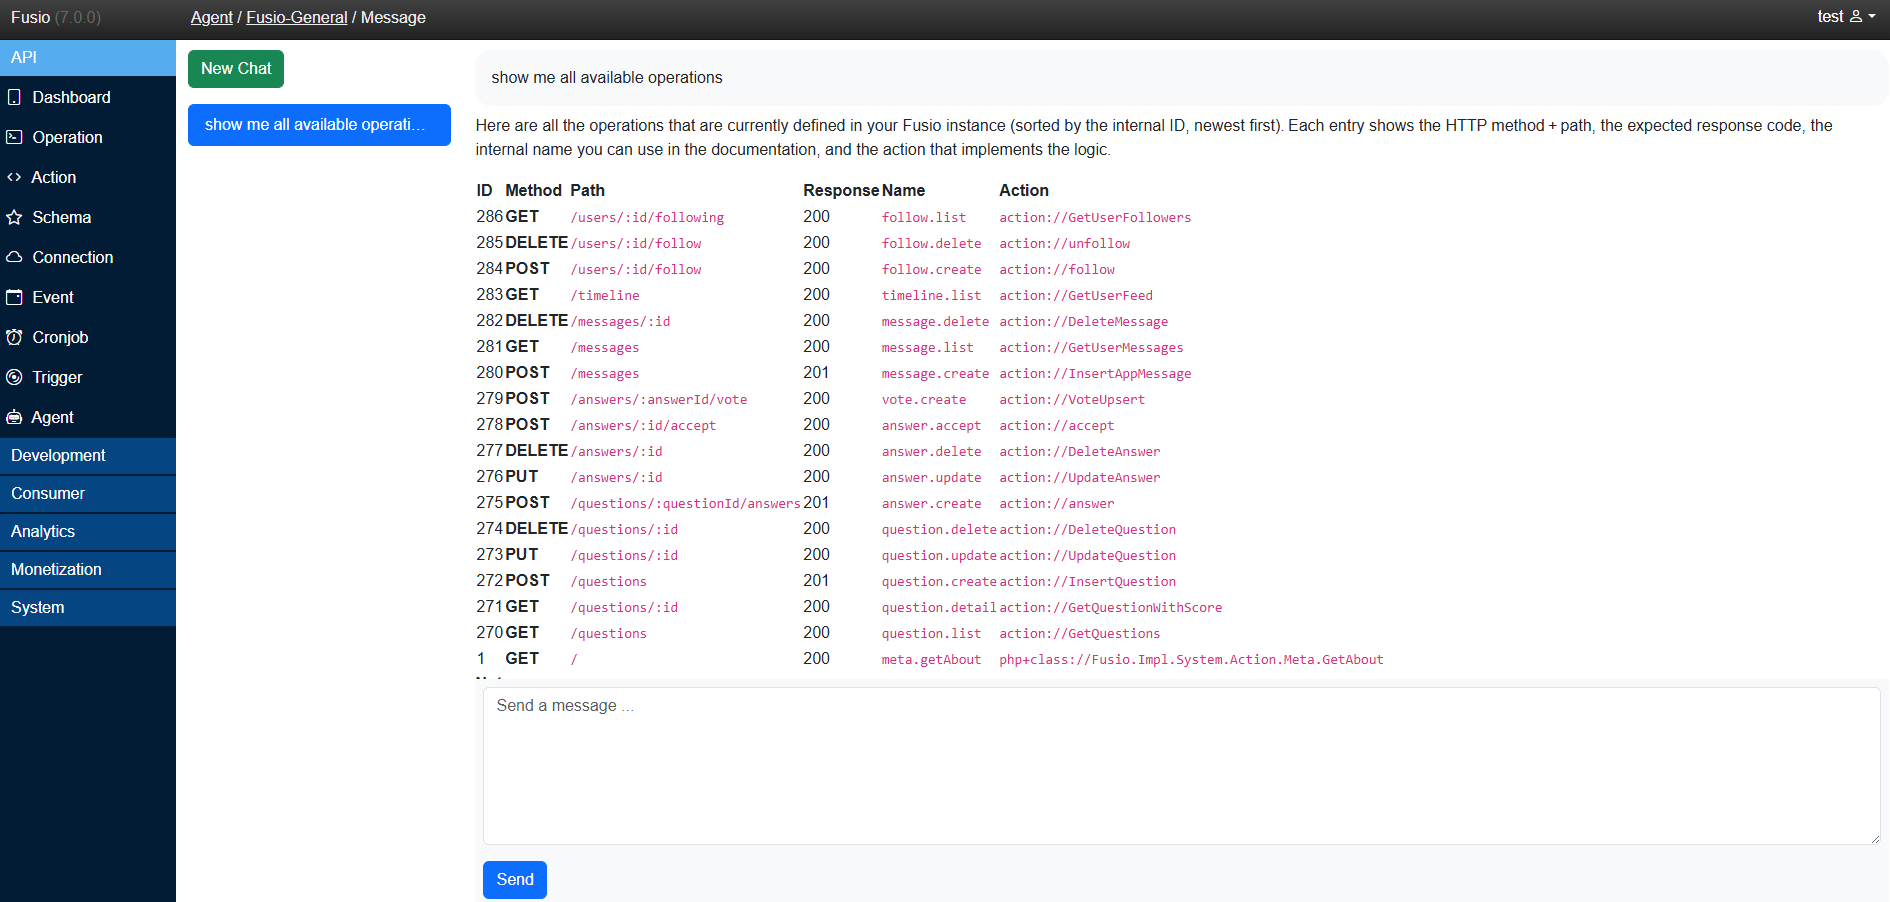
Task: Click the Schema star icon
Action: click(14, 217)
